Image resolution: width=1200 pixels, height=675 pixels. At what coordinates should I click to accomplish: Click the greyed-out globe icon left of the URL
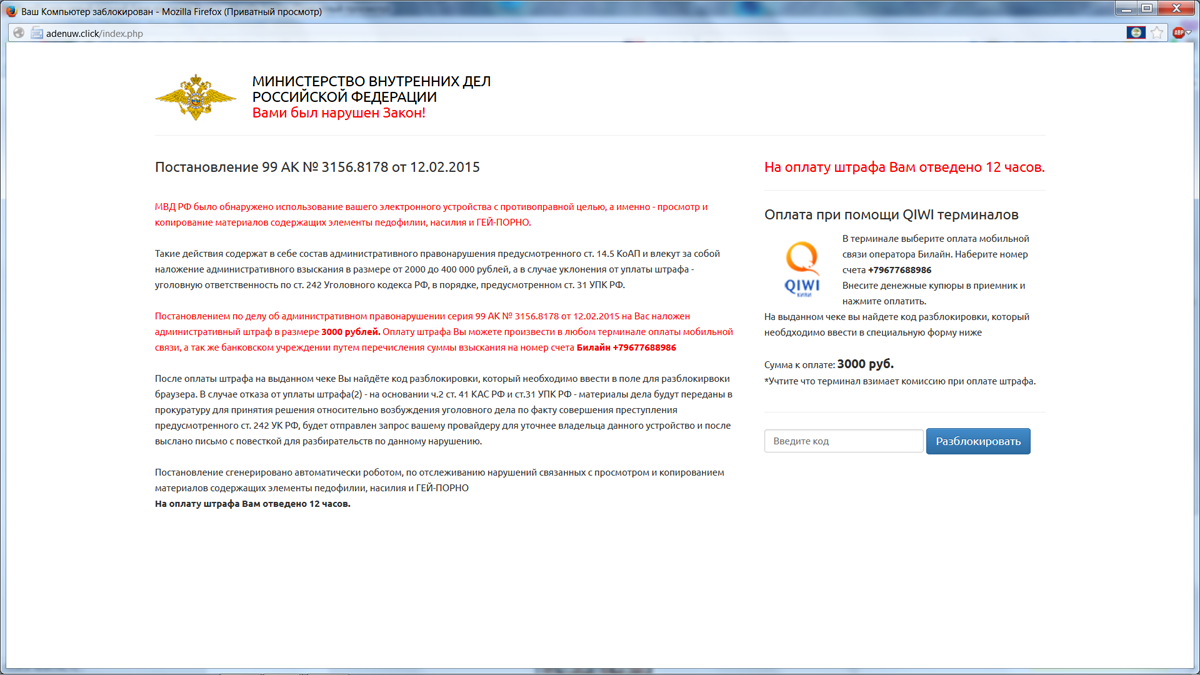(x=18, y=33)
